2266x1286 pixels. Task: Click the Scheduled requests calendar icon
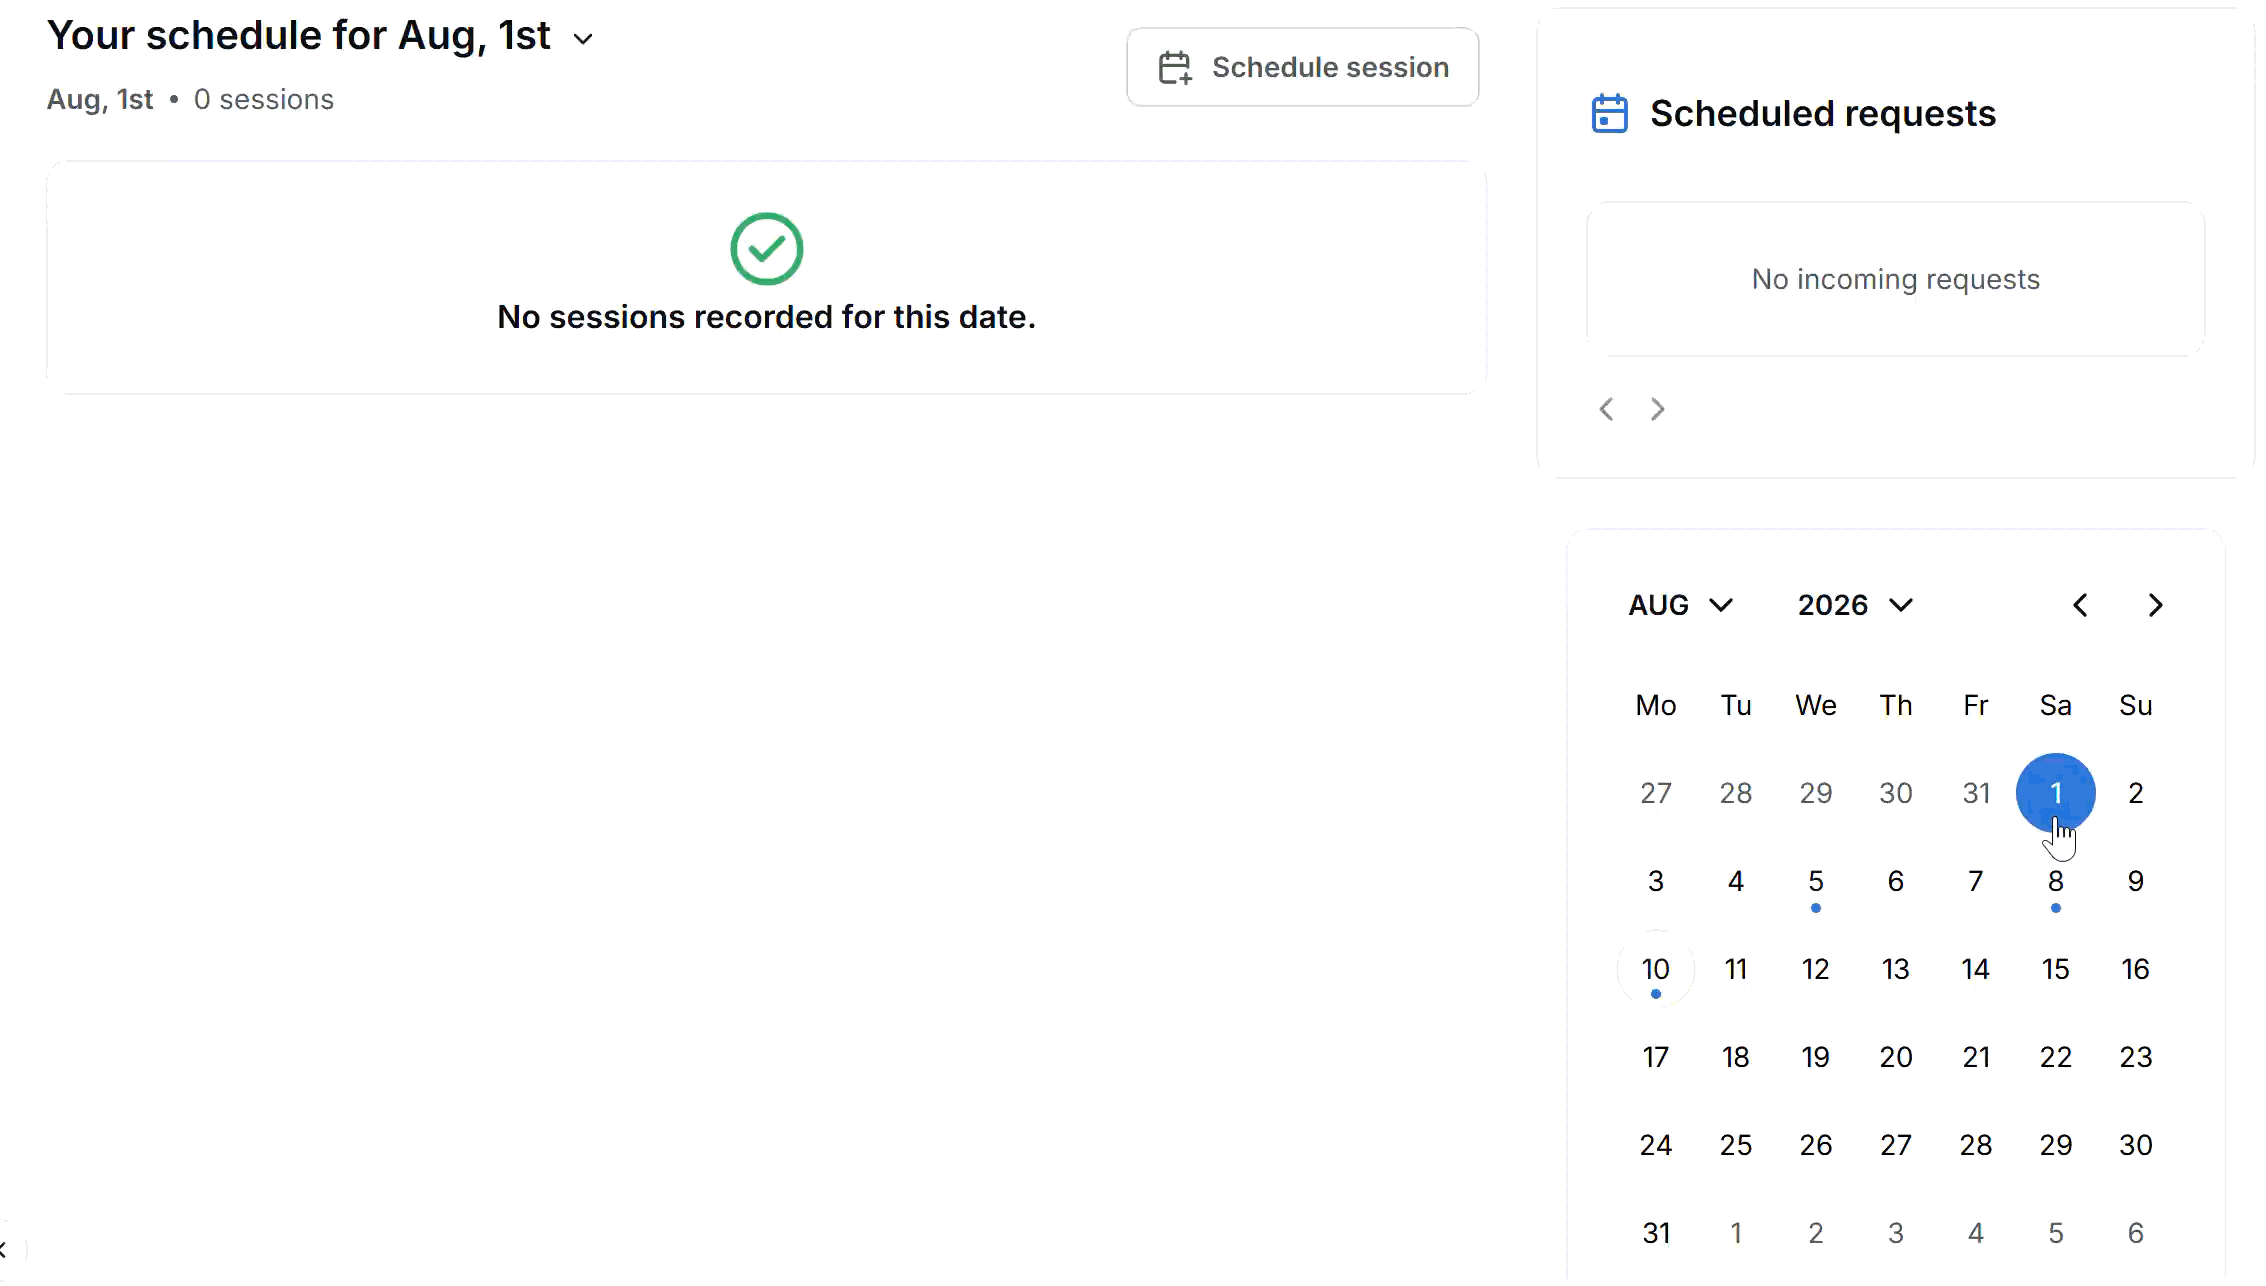click(1610, 113)
